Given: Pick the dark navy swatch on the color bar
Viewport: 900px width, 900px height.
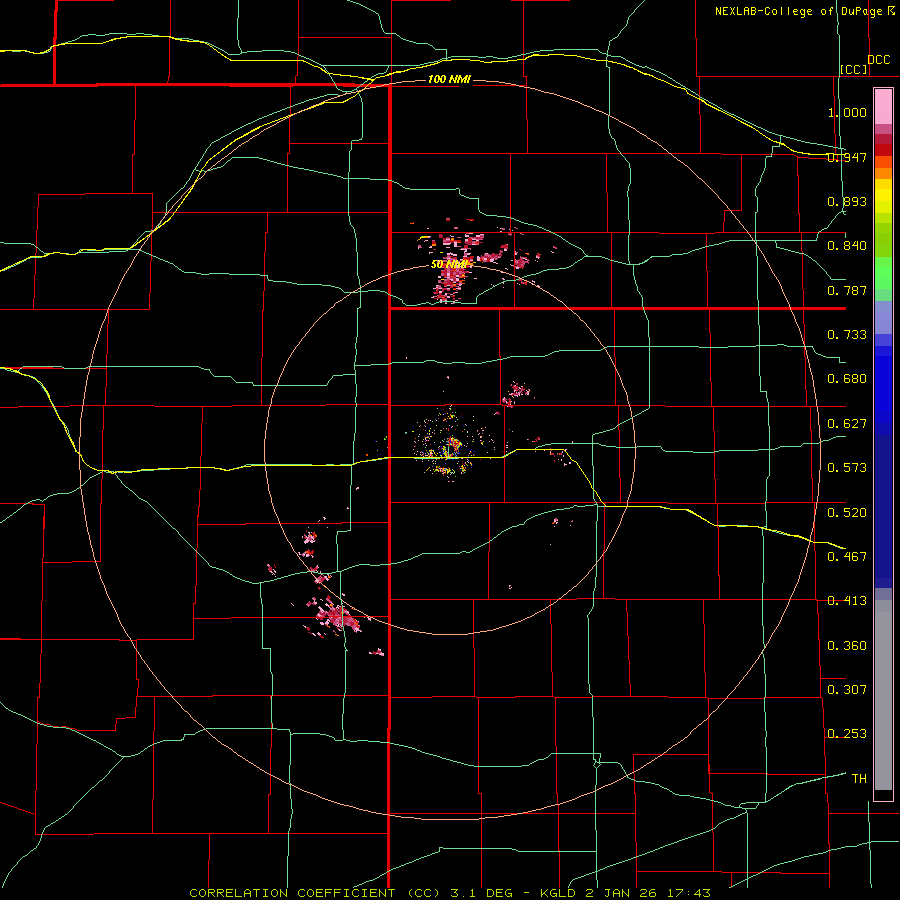Looking at the screenshot, I should 883,511.
